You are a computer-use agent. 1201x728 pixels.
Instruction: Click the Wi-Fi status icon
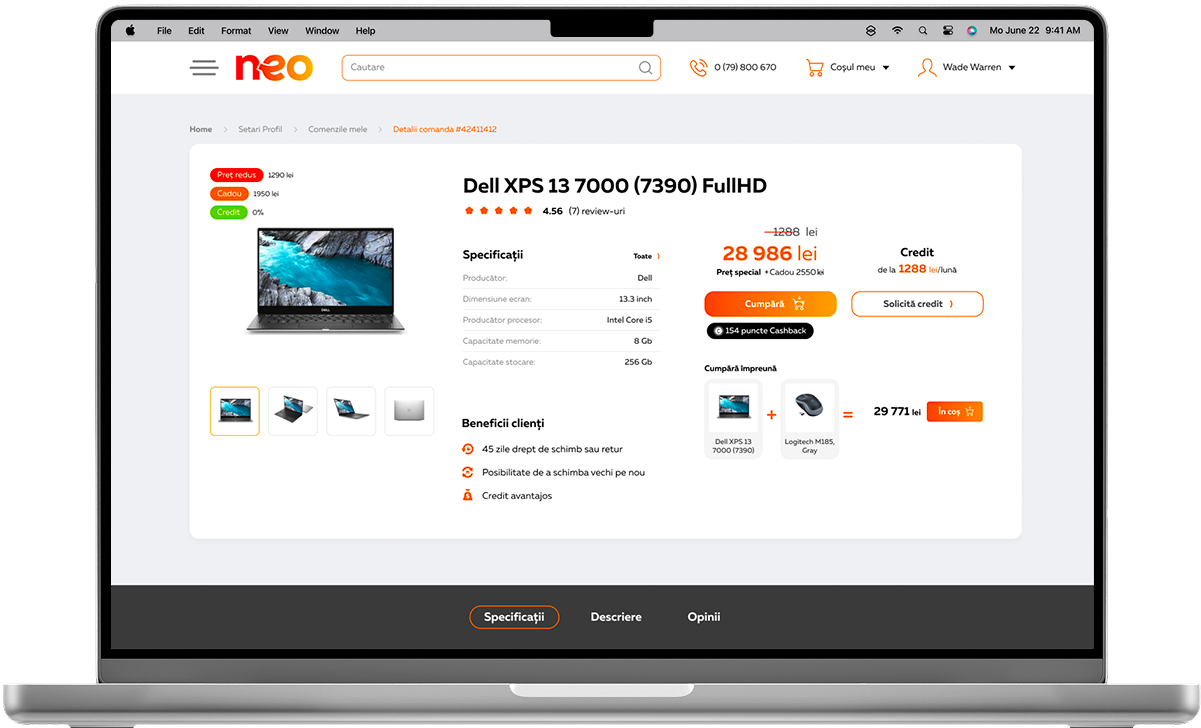point(897,31)
